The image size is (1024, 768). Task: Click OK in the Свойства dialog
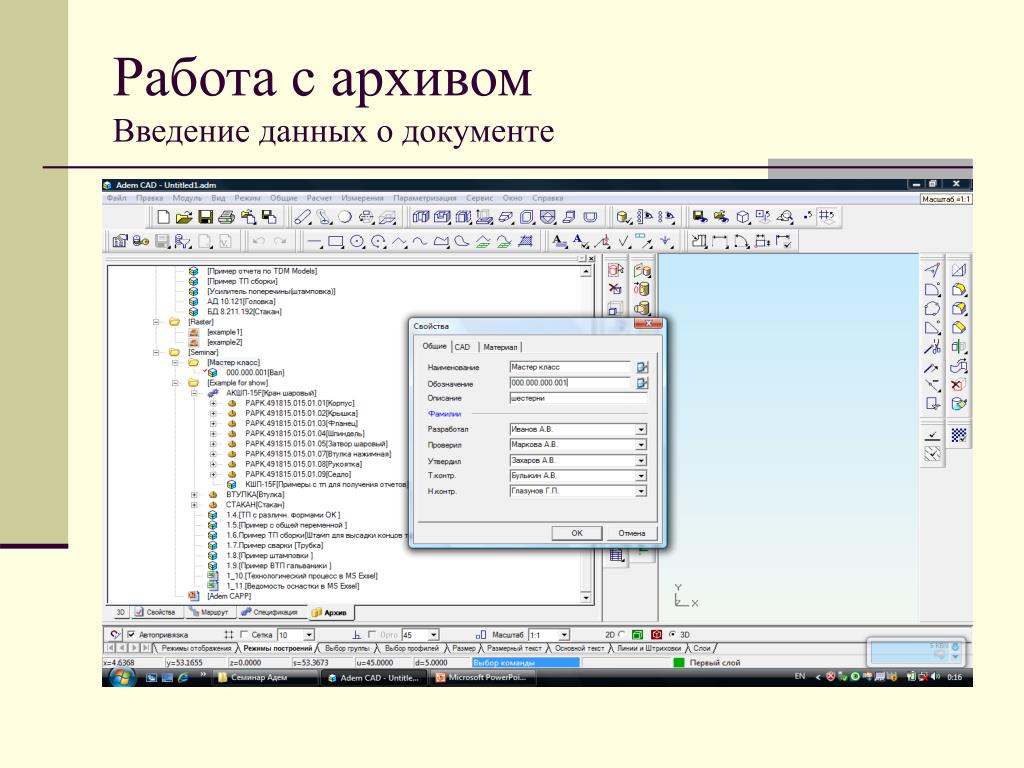click(577, 533)
